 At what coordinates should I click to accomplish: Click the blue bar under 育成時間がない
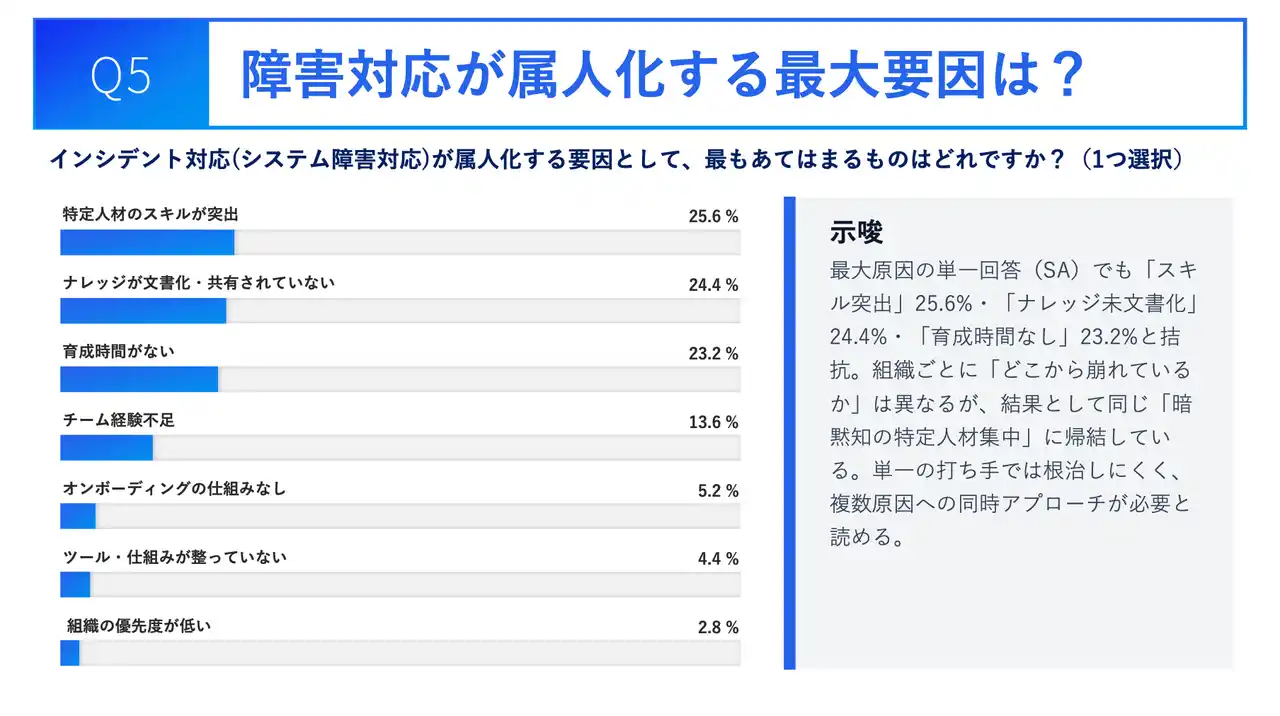click(139, 379)
